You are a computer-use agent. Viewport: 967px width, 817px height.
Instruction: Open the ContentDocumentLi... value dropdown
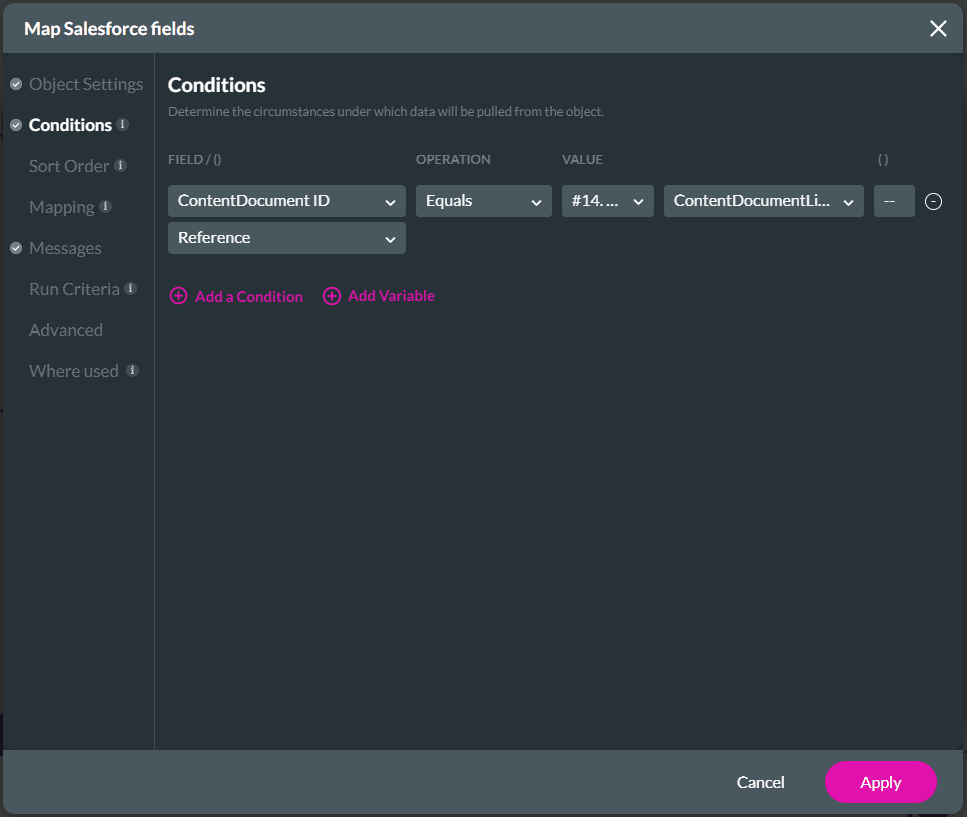(764, 201)
